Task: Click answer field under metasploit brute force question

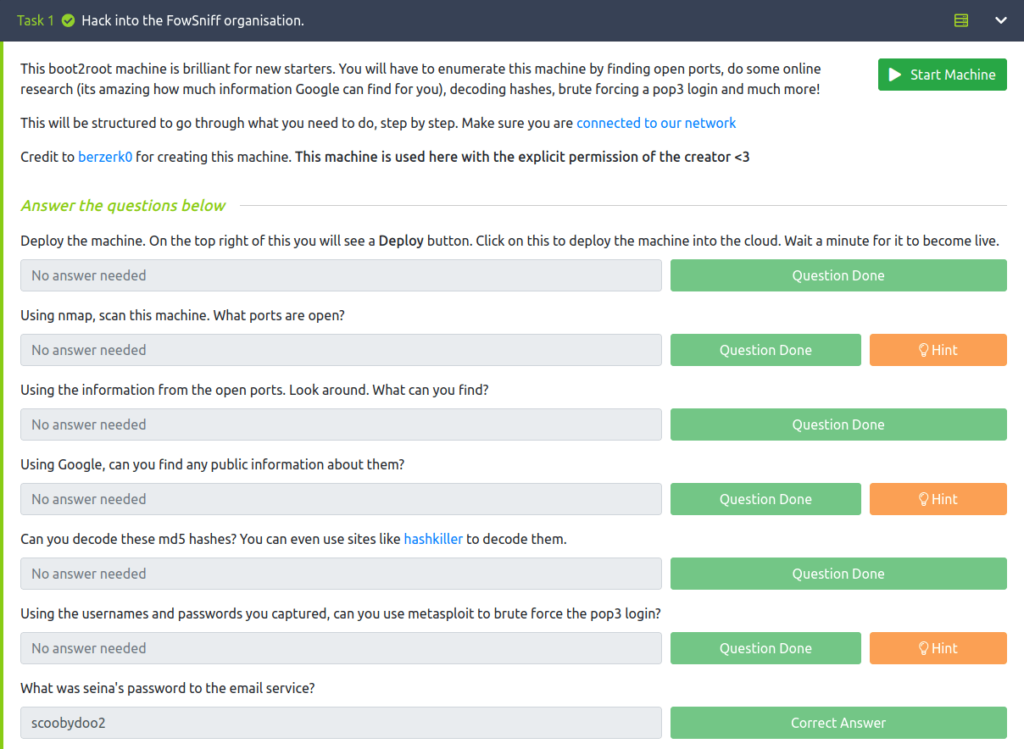Action: (341, 648)
